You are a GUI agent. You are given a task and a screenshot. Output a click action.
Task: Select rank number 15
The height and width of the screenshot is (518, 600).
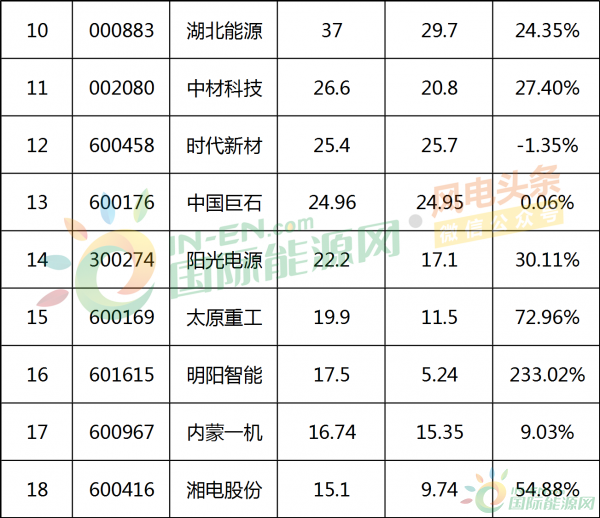point(37,317)
